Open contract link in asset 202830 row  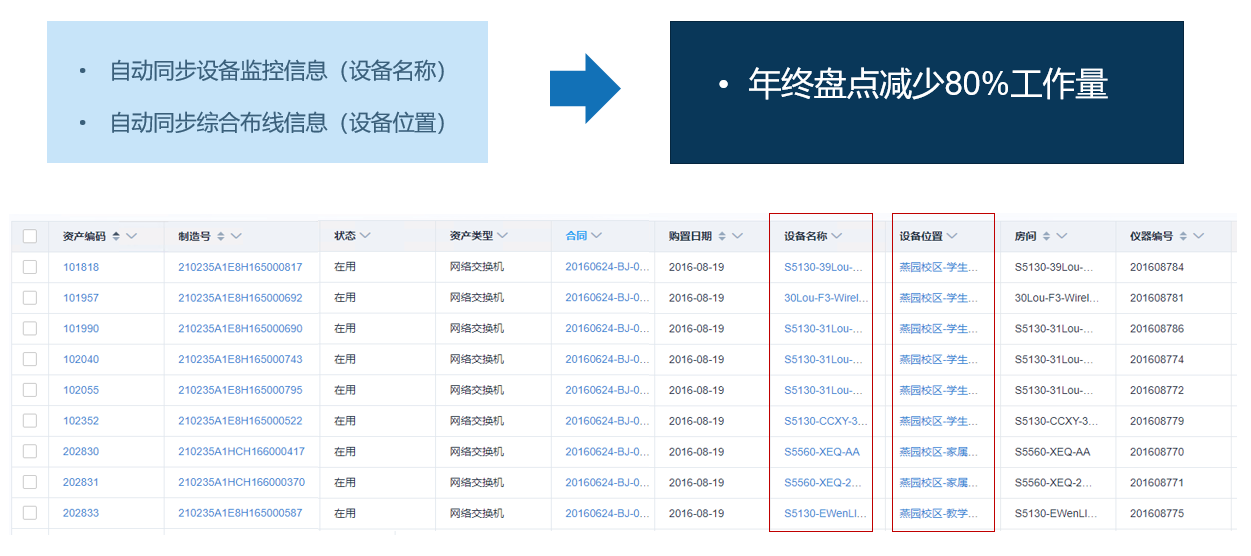click(x=607, y=451)
